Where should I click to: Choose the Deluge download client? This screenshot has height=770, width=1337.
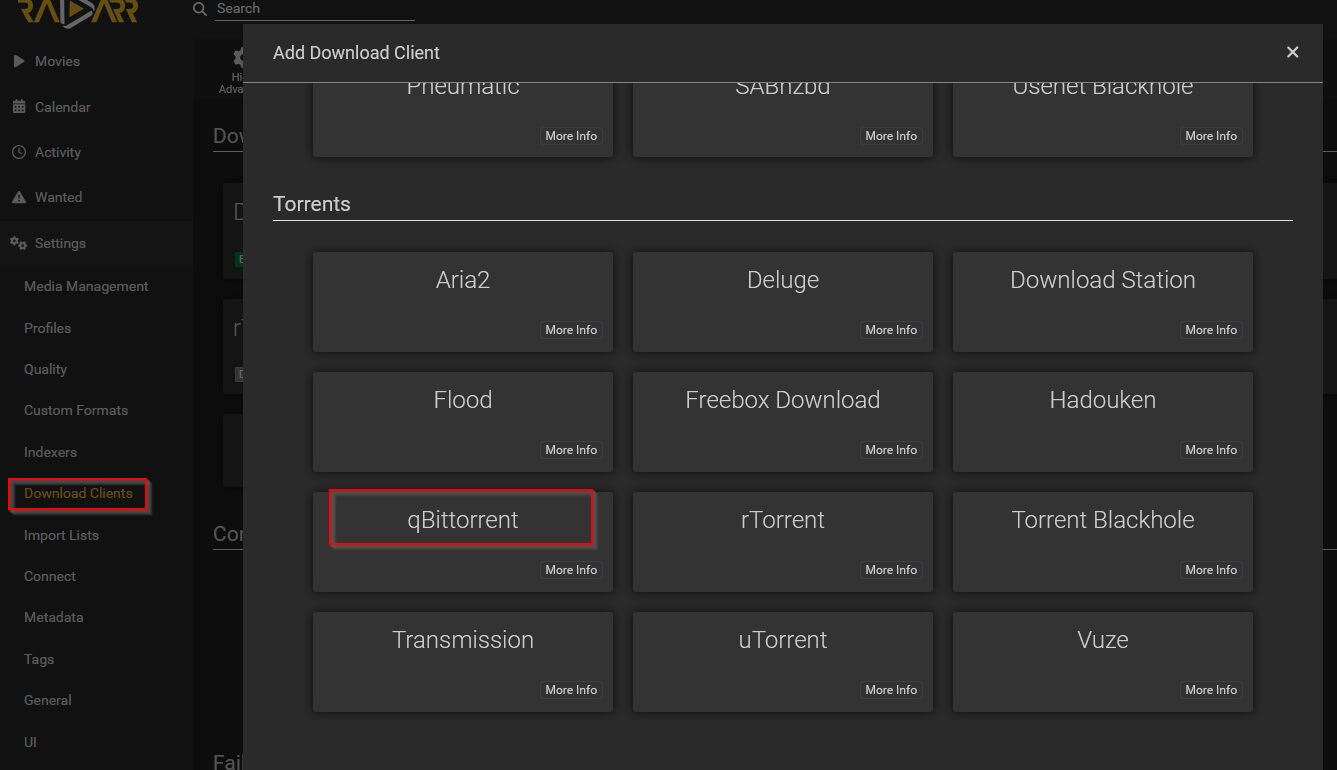(x=783, y=301)
